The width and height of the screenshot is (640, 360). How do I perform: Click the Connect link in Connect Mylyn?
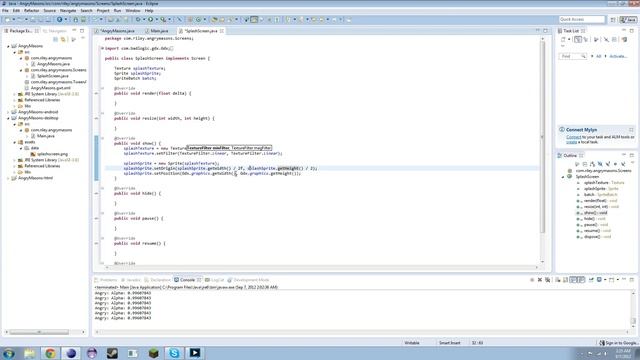coord(573,137)
